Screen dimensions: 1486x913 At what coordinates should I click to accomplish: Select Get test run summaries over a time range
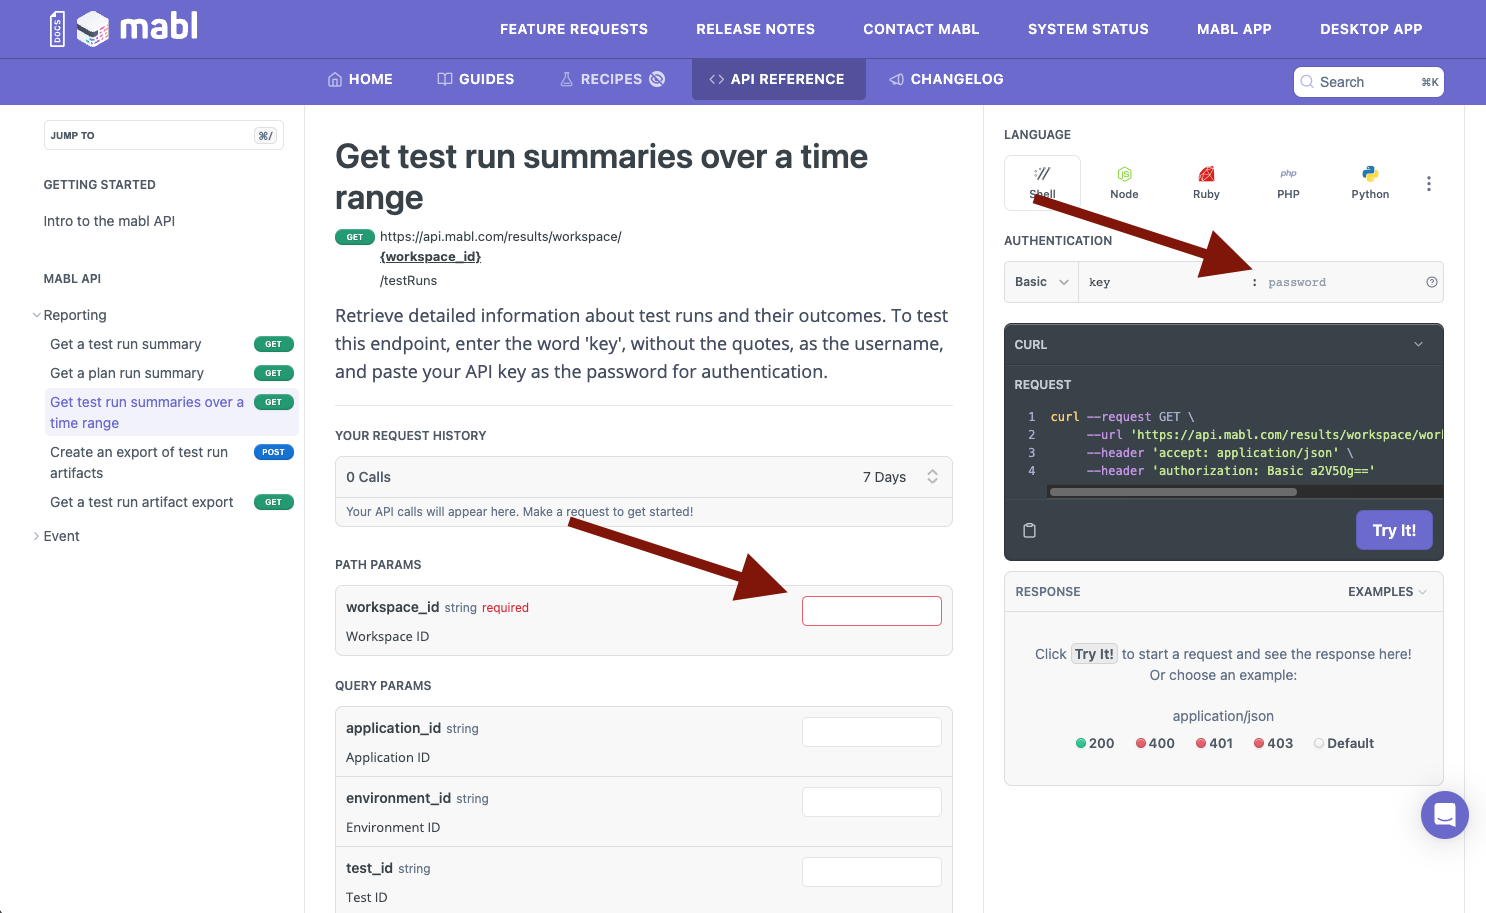pos(147,412)
